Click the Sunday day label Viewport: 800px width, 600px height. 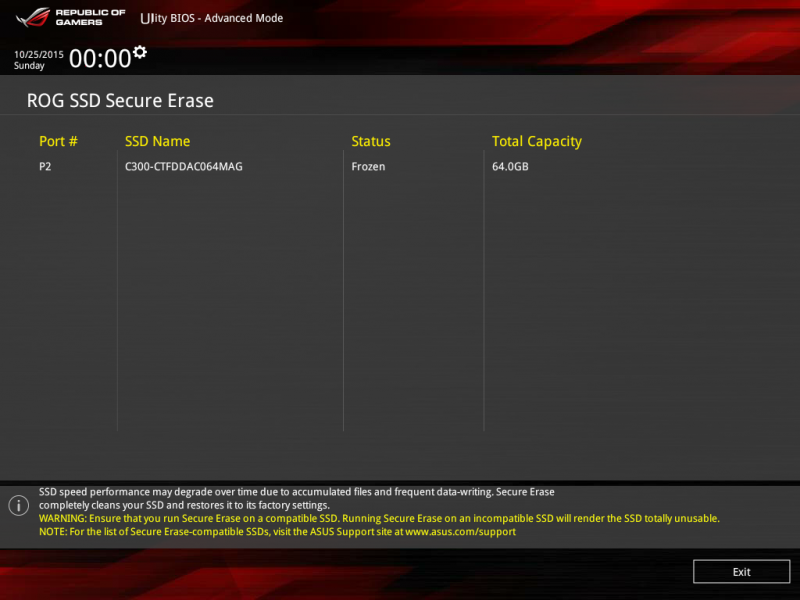[x=29, y=66]
